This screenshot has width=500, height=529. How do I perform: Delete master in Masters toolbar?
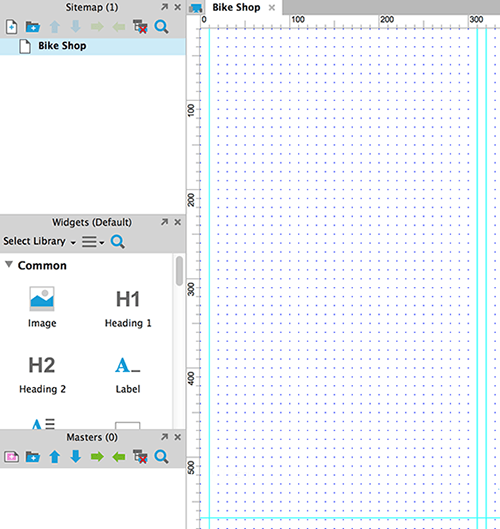coord(140,457)
